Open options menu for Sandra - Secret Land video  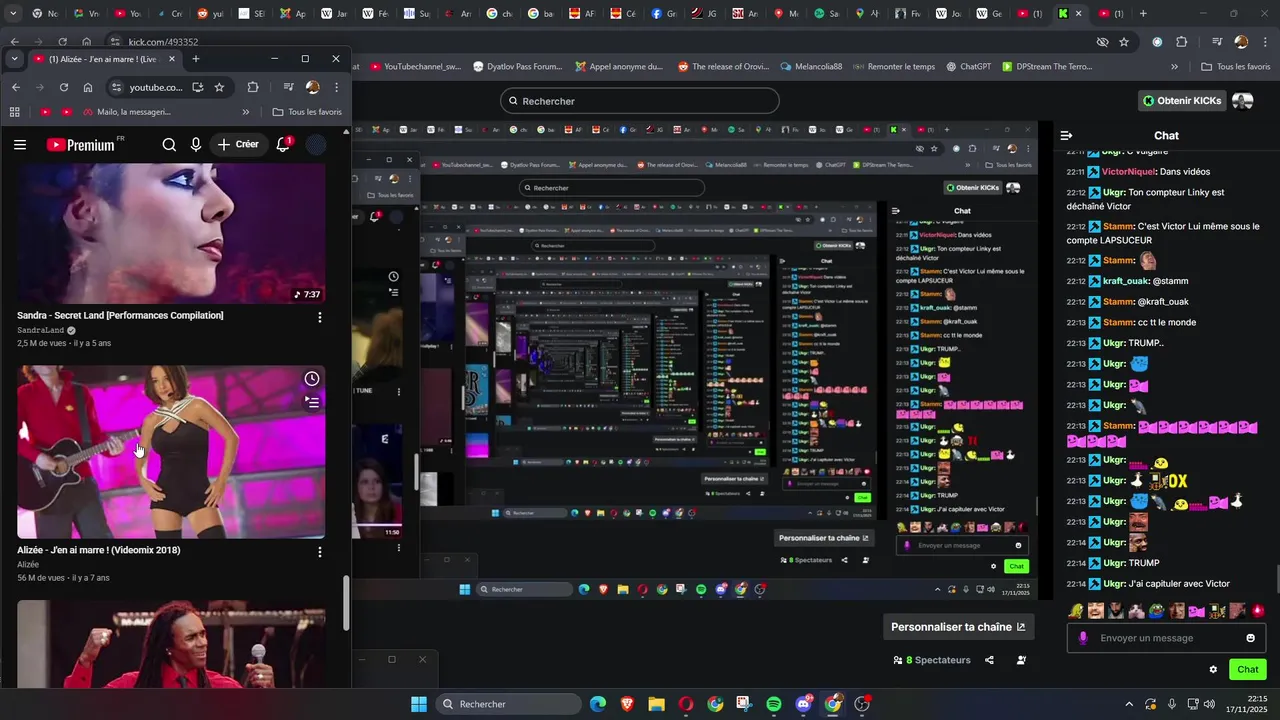pyautogui.click(x=320, y=317)
